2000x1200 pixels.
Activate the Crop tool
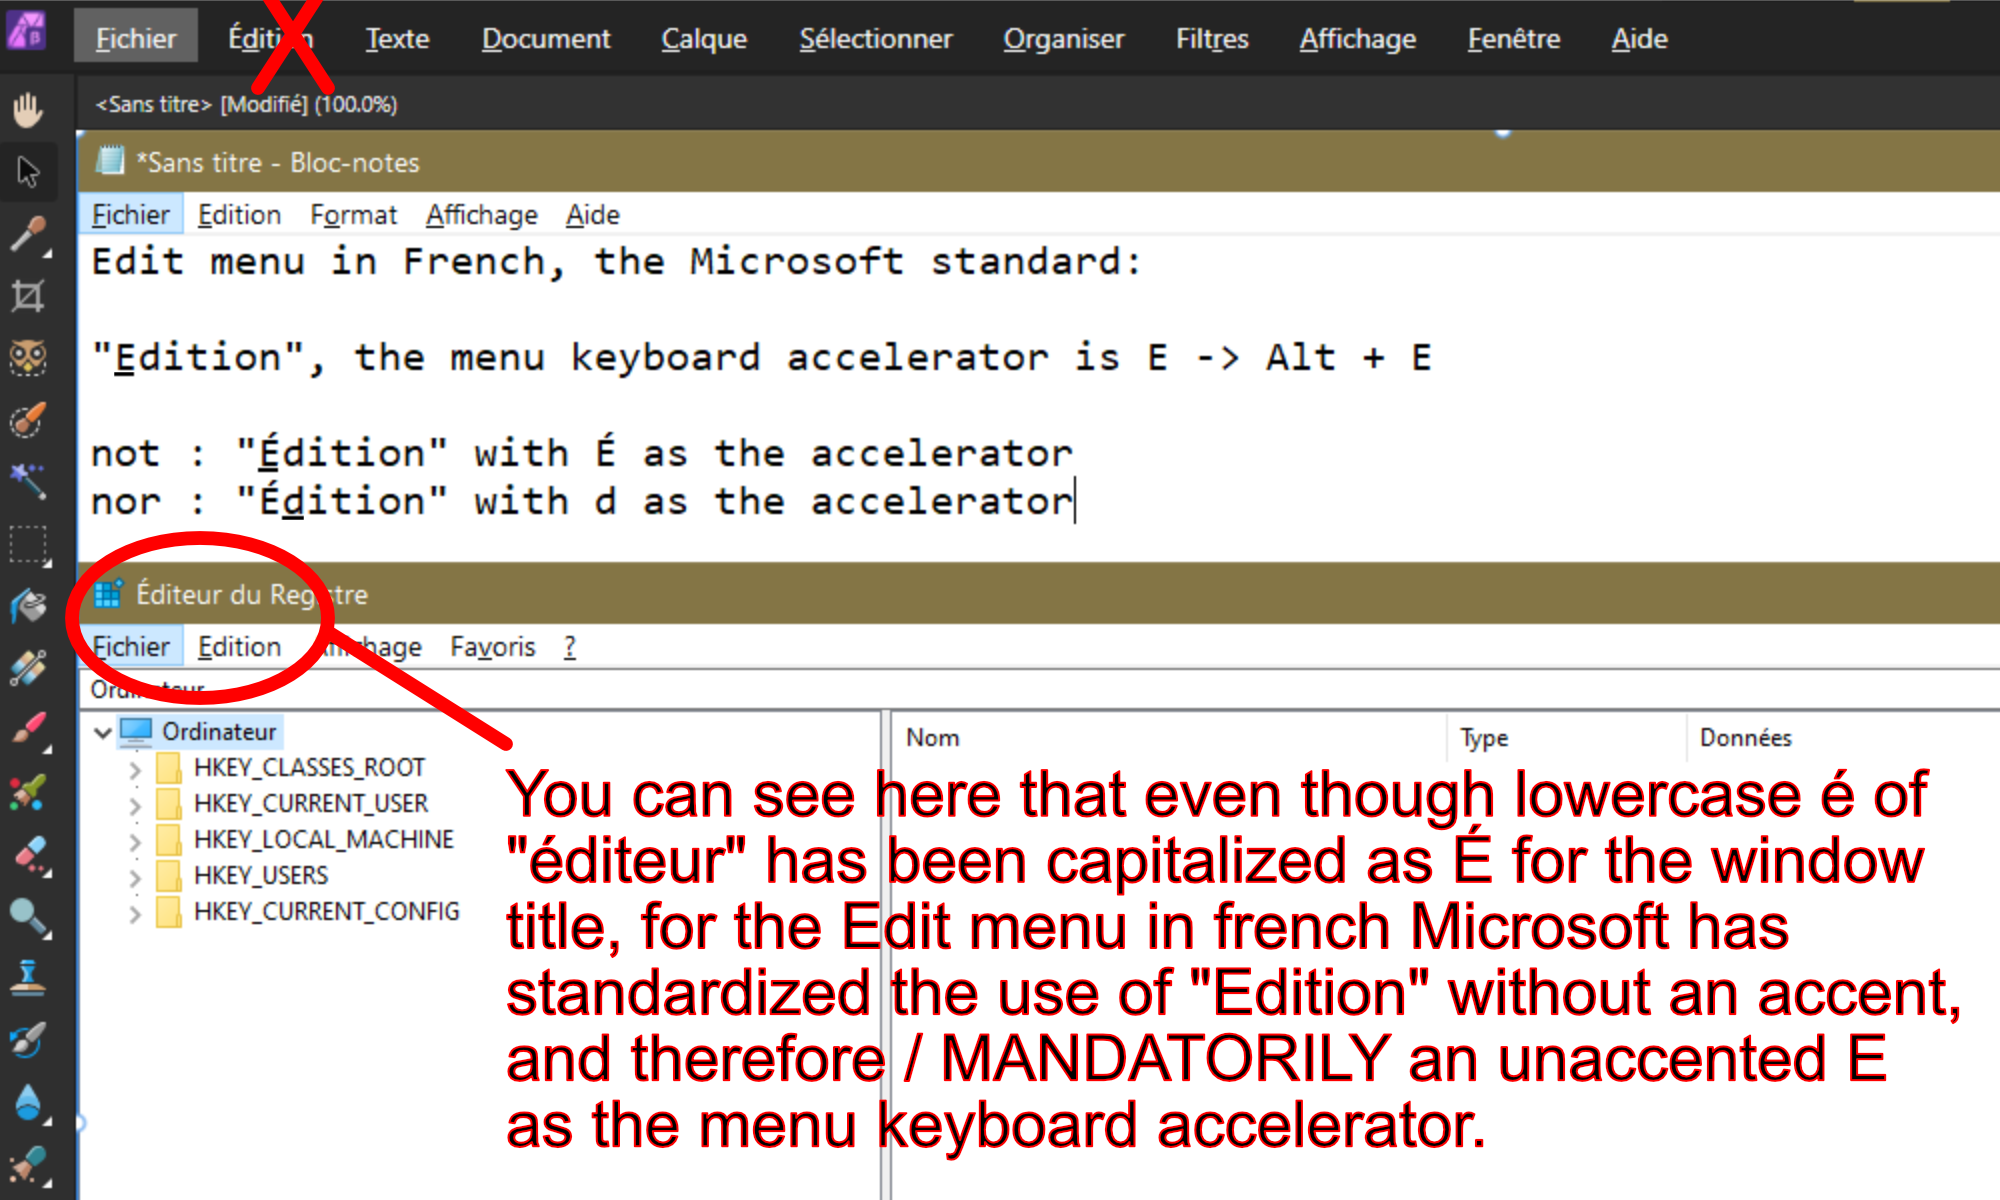[x=28, y=296]
